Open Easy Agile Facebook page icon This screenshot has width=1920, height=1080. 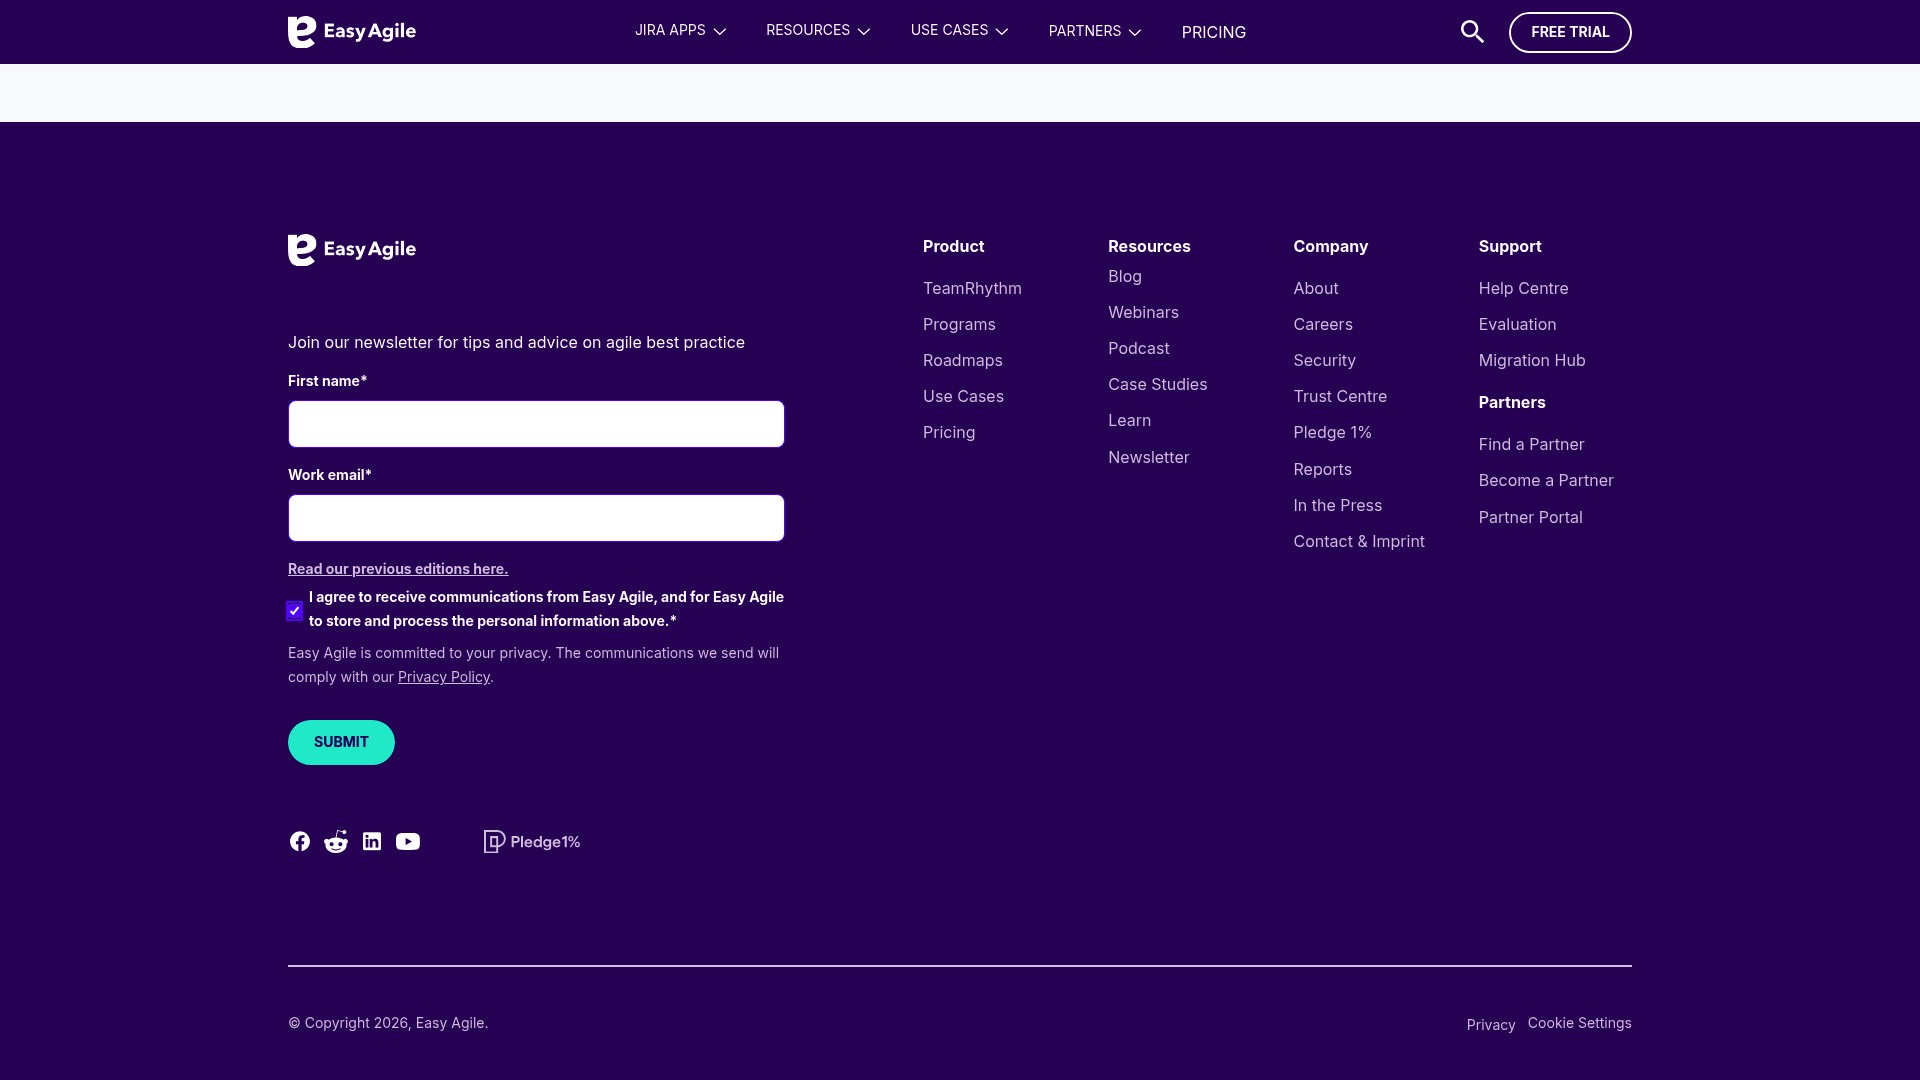[300, 842]
